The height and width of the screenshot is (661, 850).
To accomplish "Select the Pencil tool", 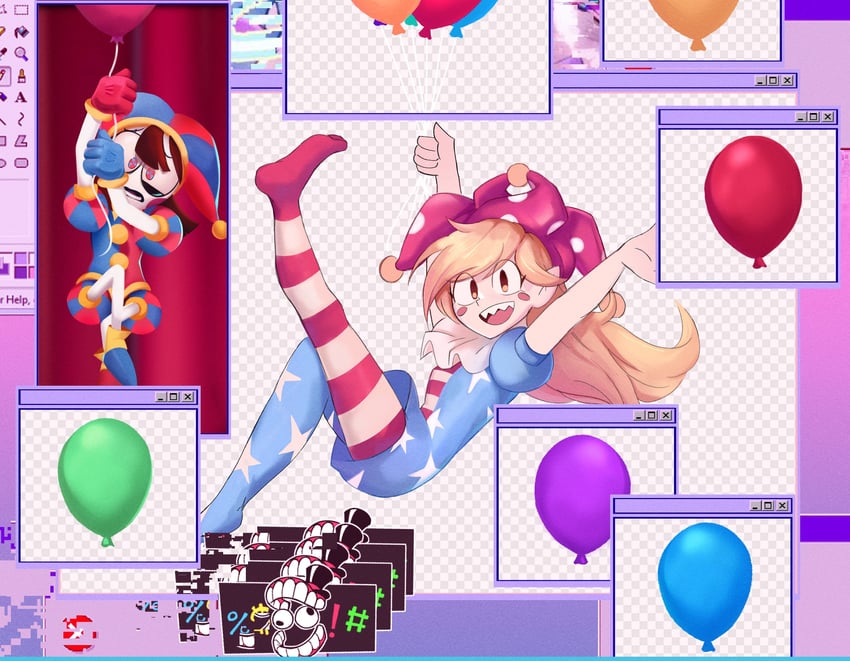I will tap(3, 75).
